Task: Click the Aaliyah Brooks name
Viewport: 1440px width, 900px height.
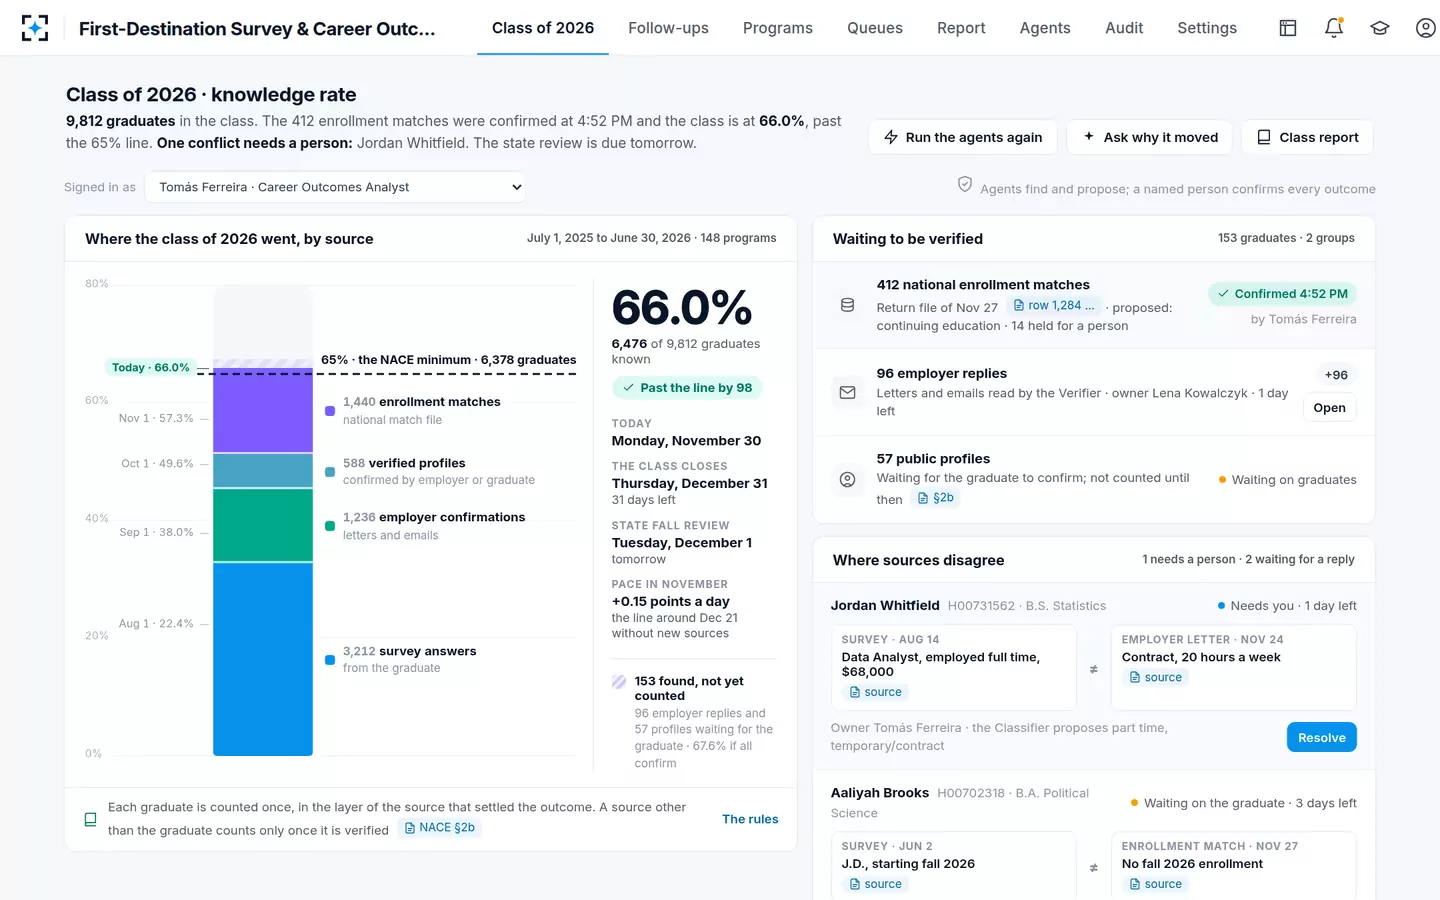Action: point(880,793)
